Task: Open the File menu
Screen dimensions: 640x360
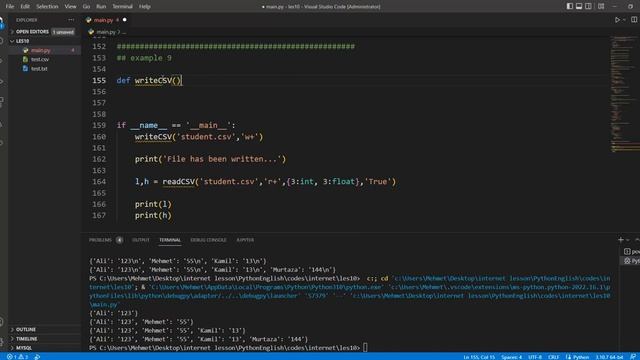Action: click(10, 7)
